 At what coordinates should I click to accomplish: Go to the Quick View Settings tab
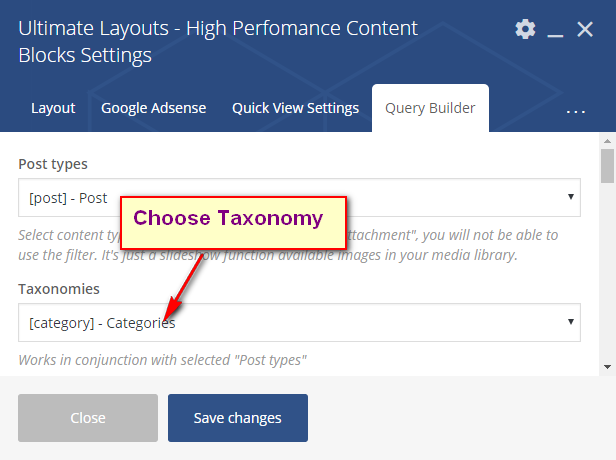click(x=295, y=108)
